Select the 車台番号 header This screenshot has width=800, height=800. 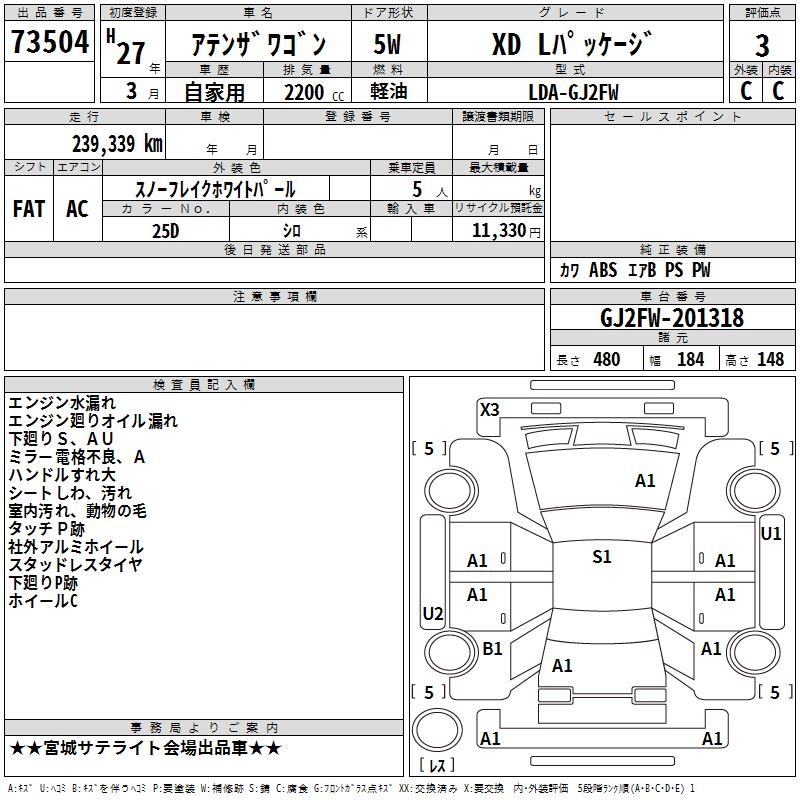point(673,296)
